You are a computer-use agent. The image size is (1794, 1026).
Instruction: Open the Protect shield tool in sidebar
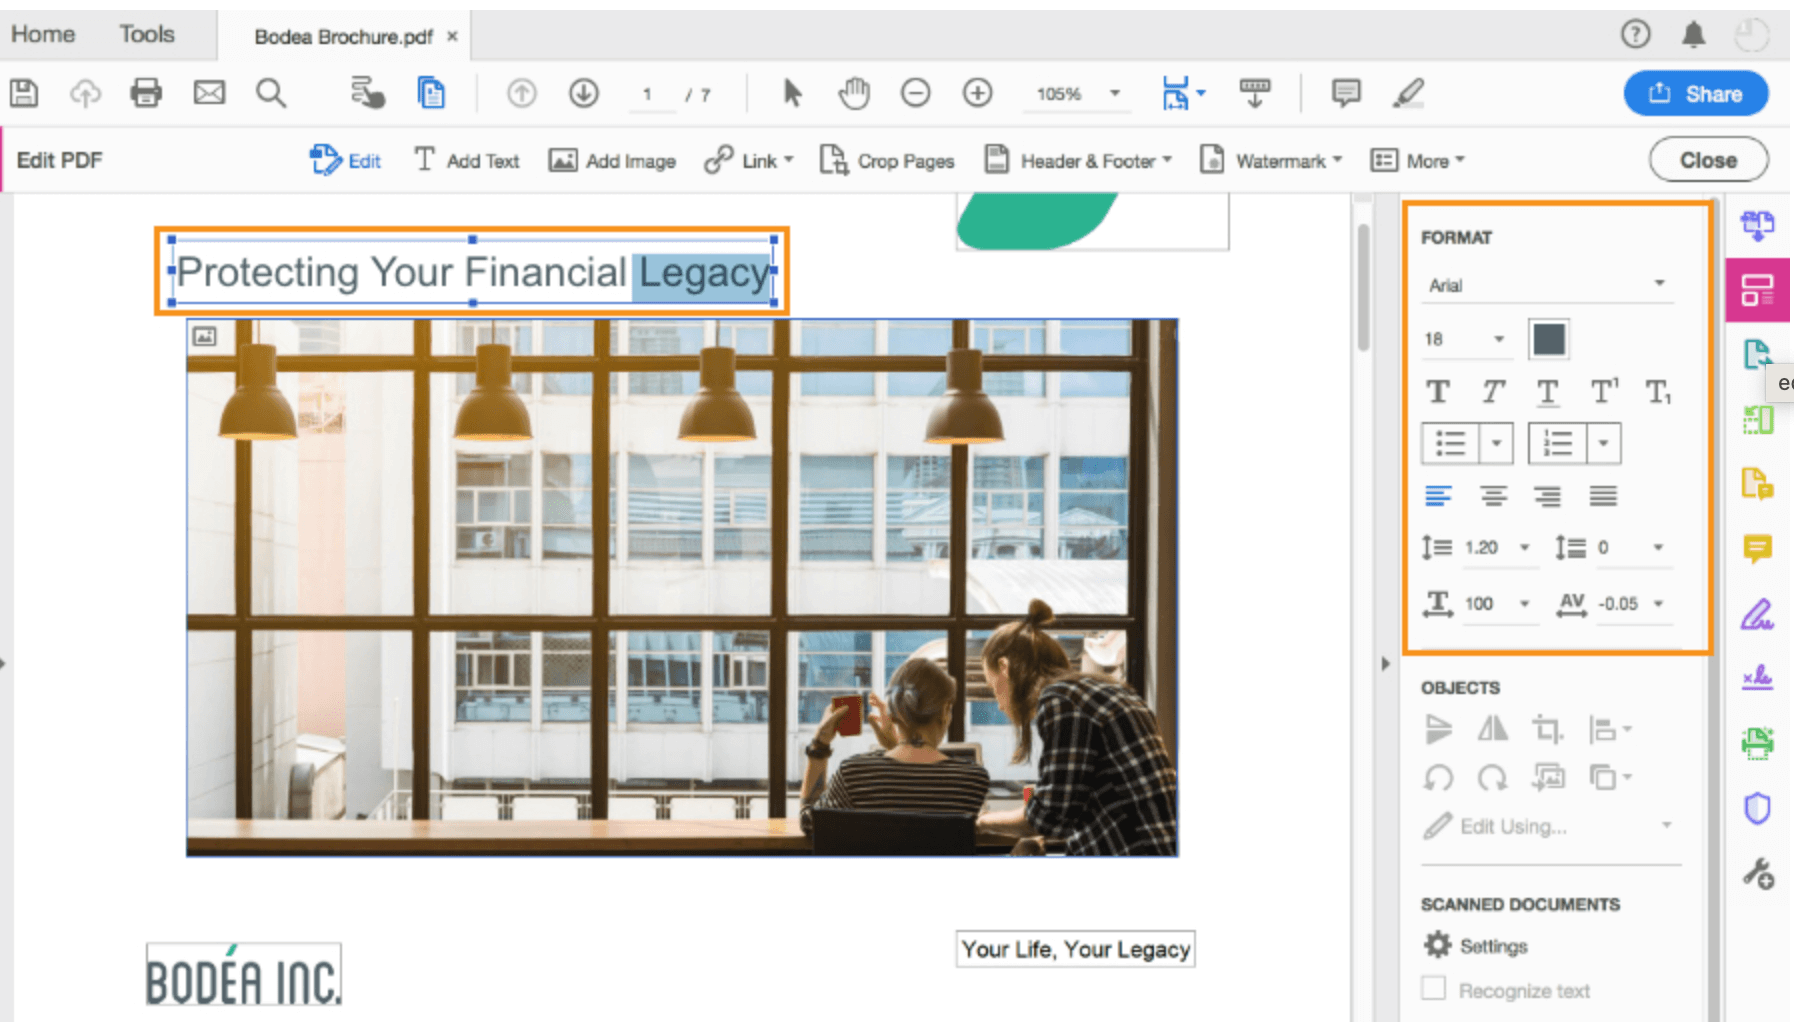point(1757,808)
